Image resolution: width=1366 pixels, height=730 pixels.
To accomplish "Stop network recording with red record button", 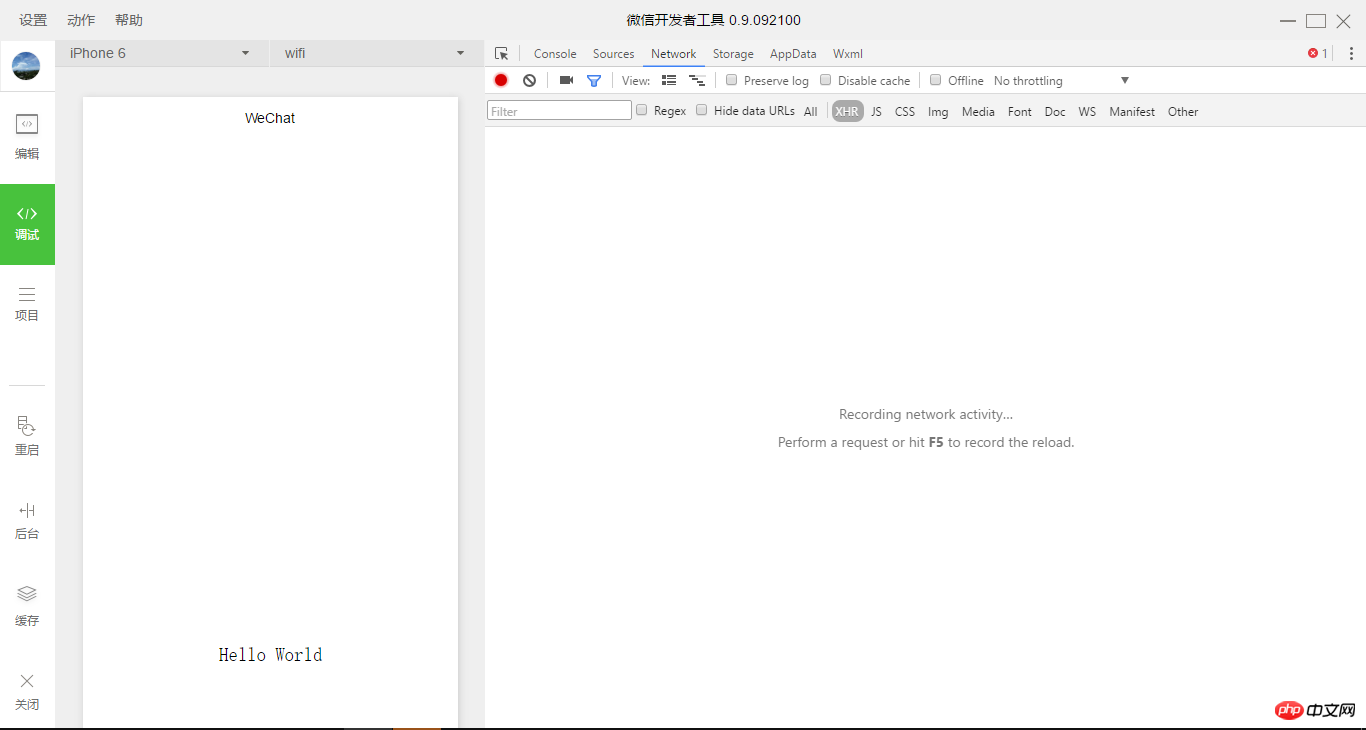I will 501,80.
